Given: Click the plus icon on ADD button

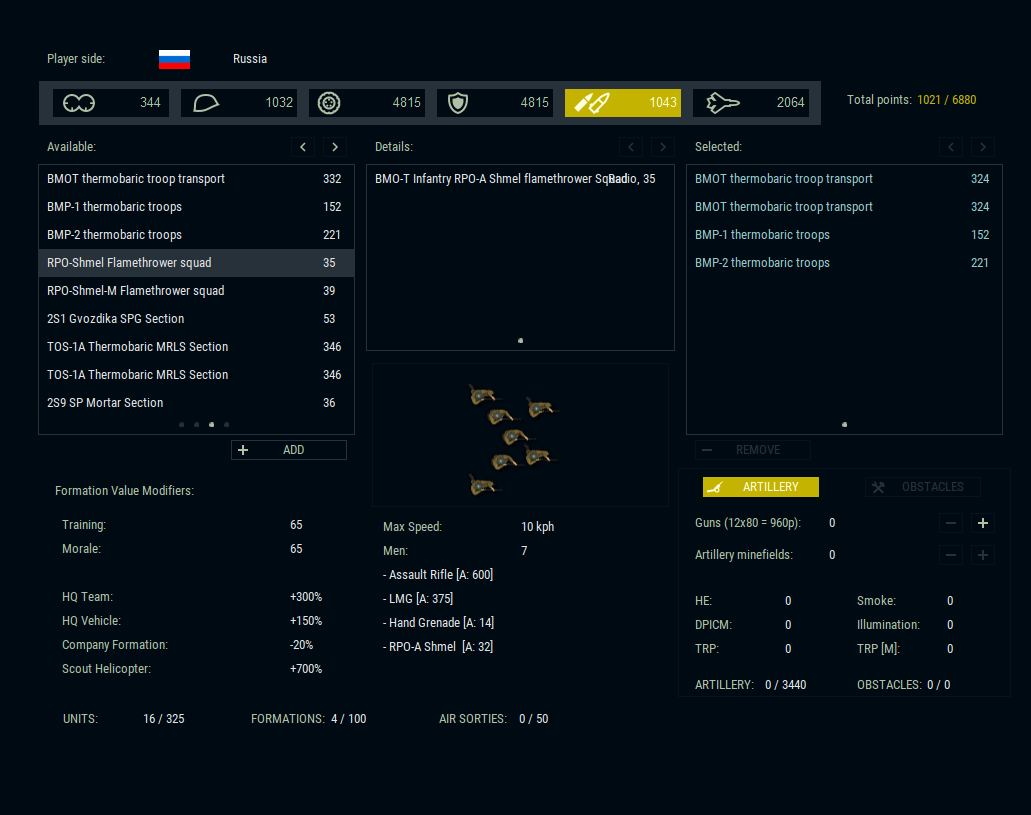Looking at the screenshot, I should [243, 450].
